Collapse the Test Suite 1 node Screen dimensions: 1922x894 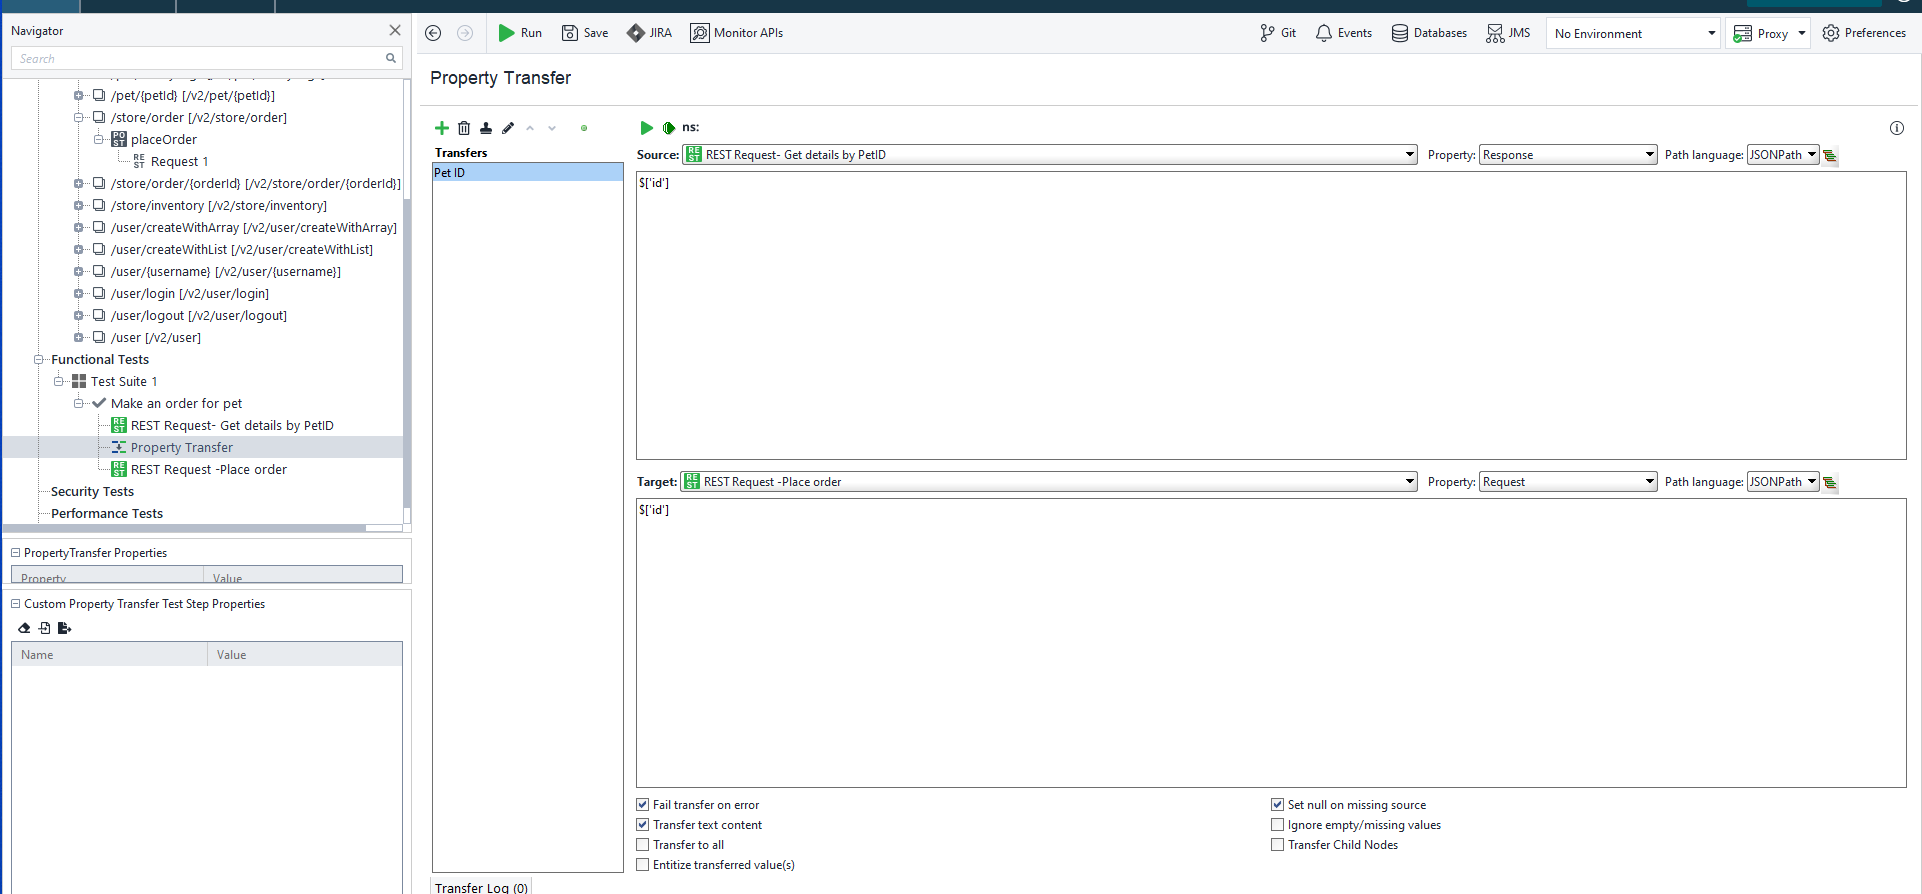click(x=59, y=382)
